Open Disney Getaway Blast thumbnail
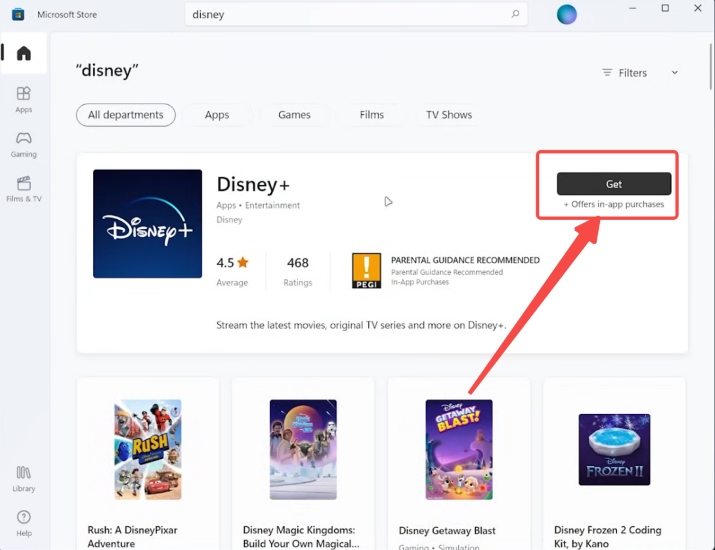715x550 pixels. (459, 450)
